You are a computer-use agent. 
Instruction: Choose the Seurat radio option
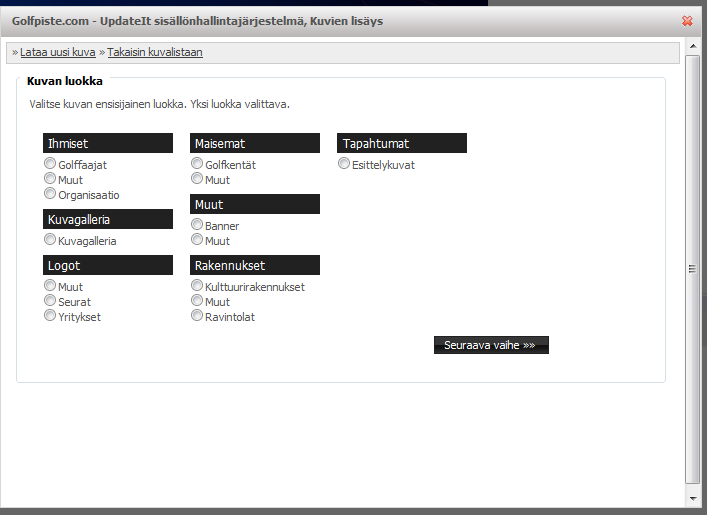pos(50,300)
